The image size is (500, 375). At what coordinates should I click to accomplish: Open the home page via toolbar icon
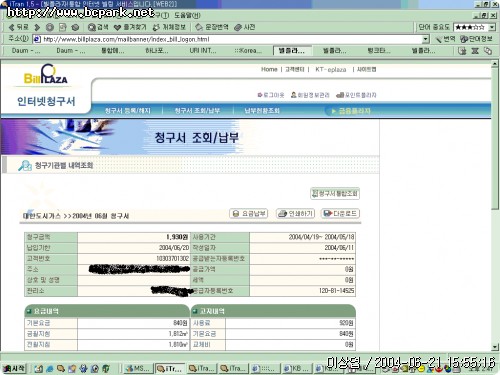75,27
